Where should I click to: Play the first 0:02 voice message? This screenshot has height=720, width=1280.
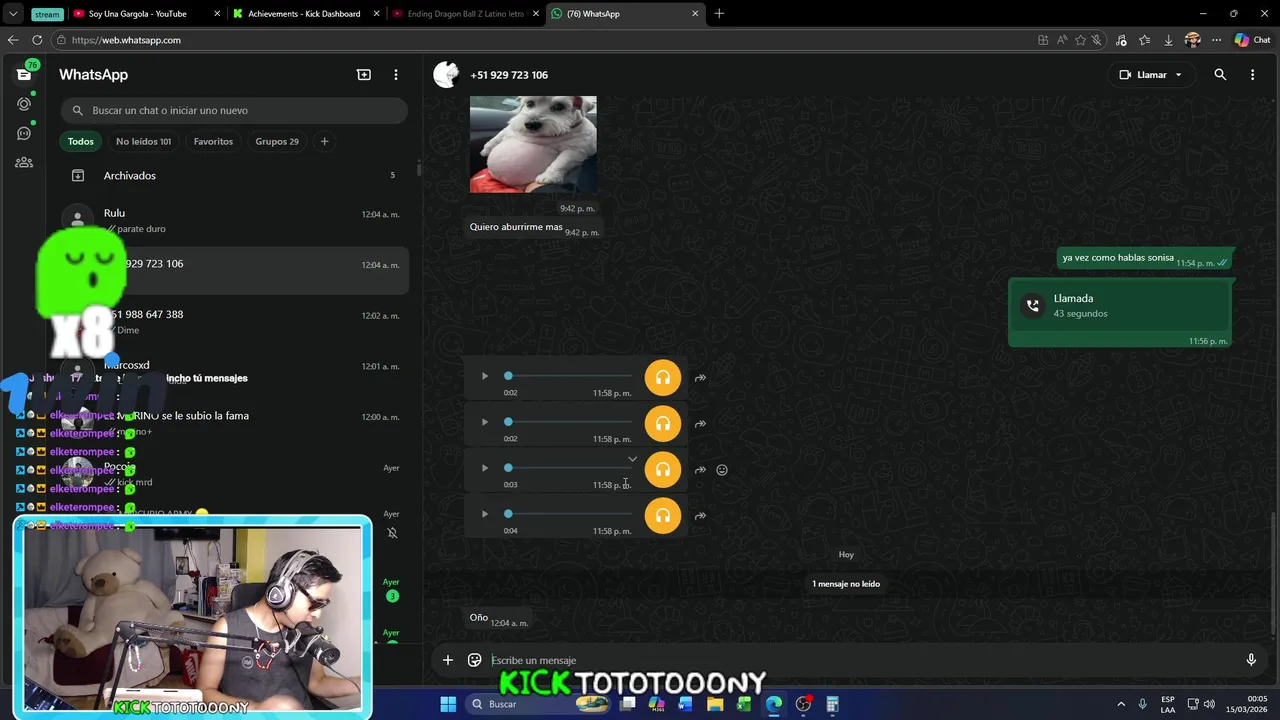tap(485, 376)
